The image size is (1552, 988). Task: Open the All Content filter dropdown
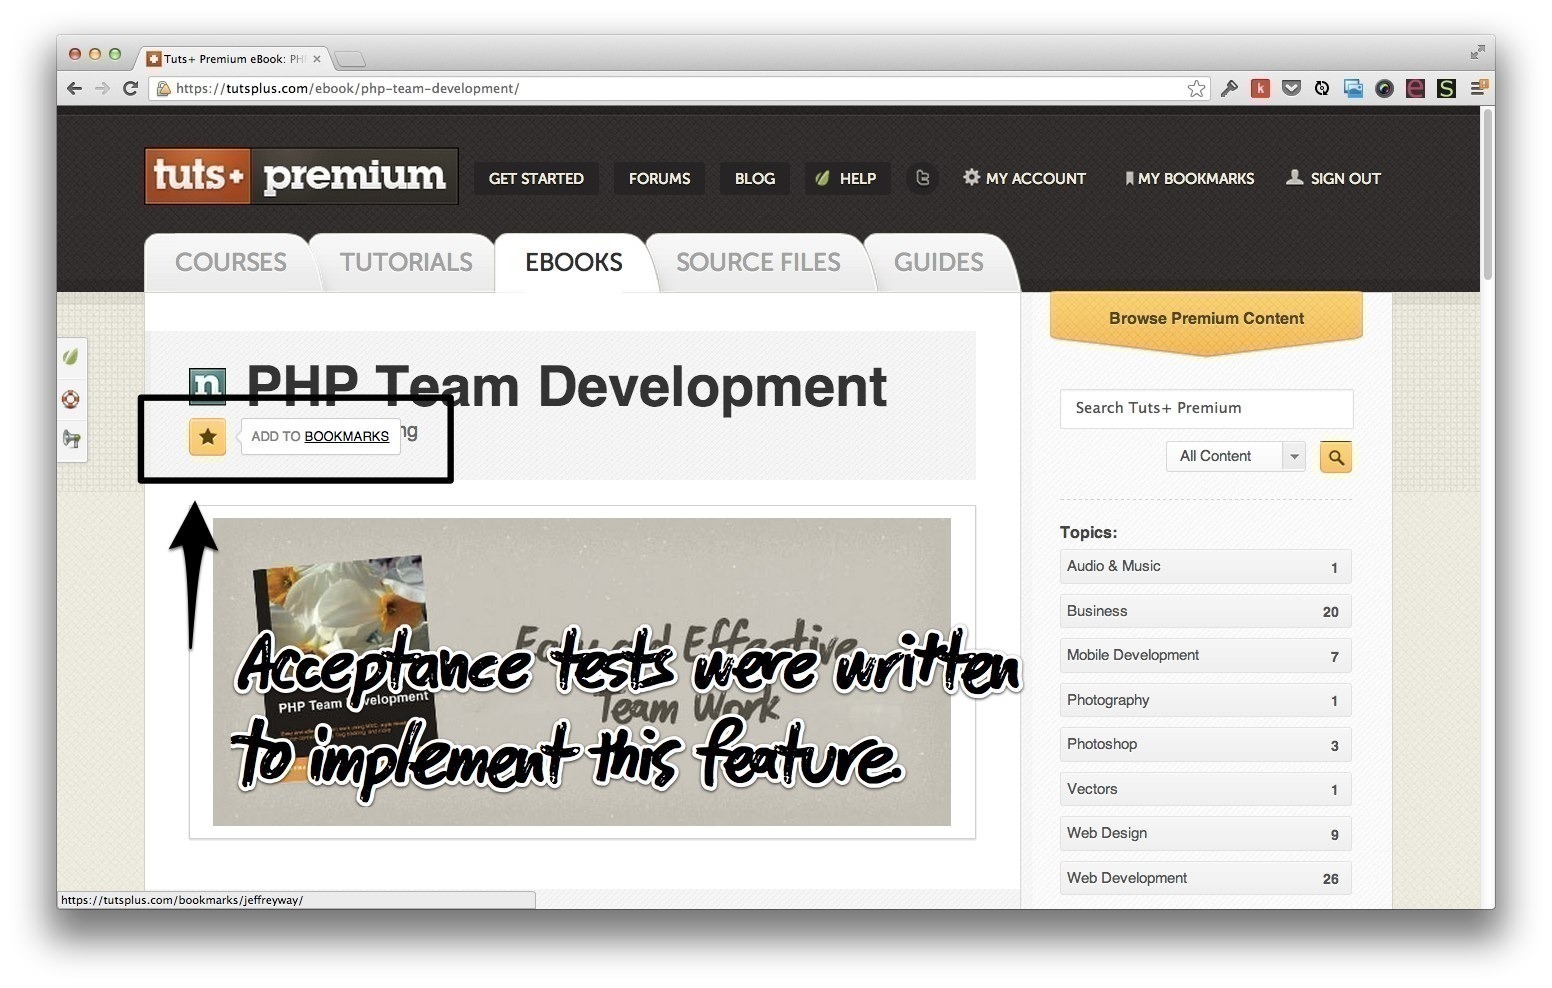1236,456
